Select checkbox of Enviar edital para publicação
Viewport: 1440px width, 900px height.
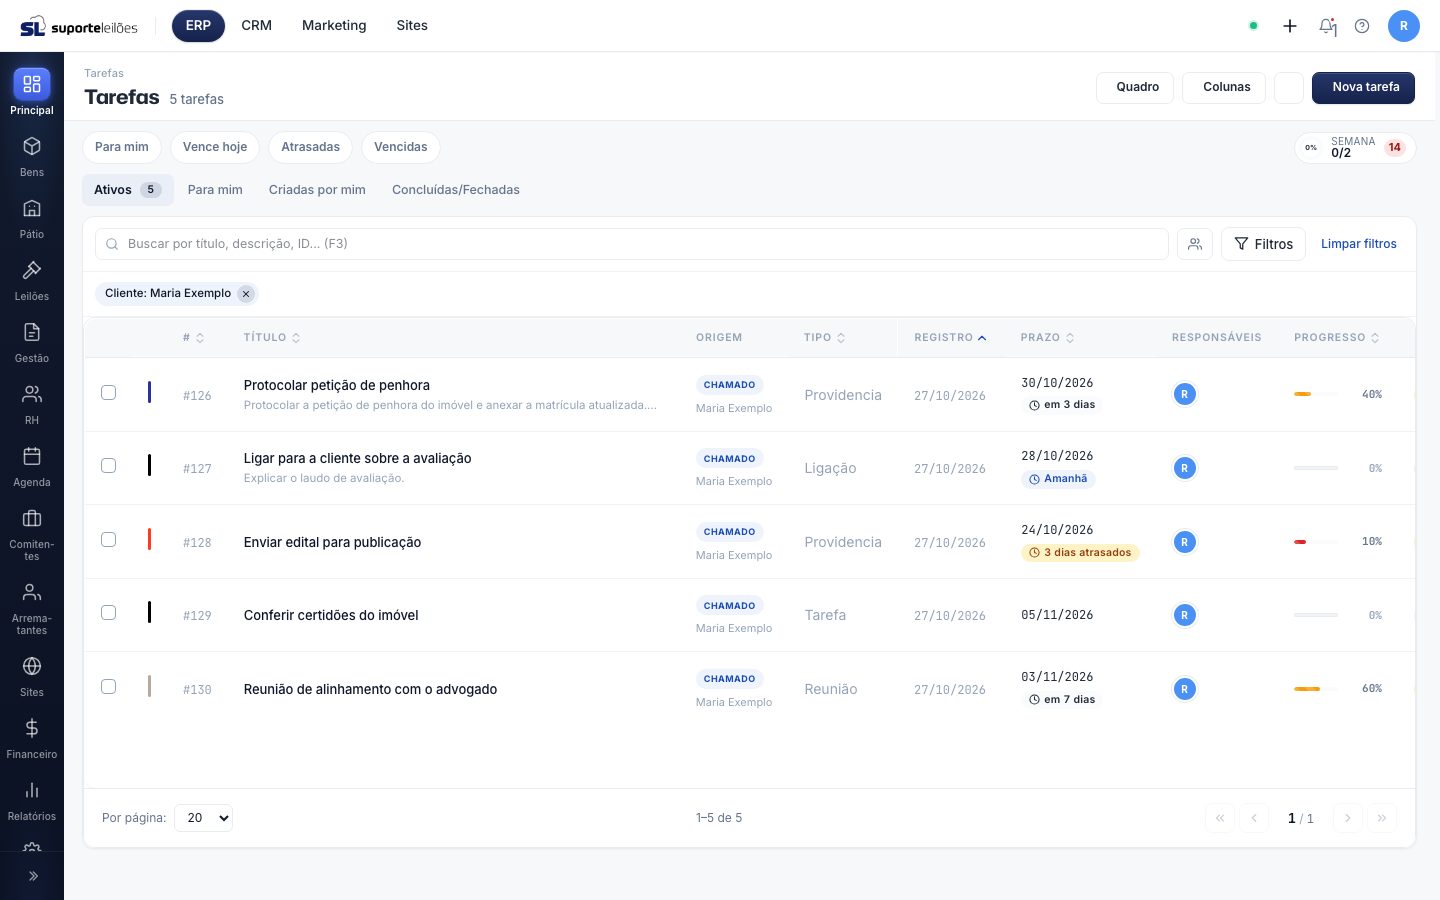pos(109,540)
